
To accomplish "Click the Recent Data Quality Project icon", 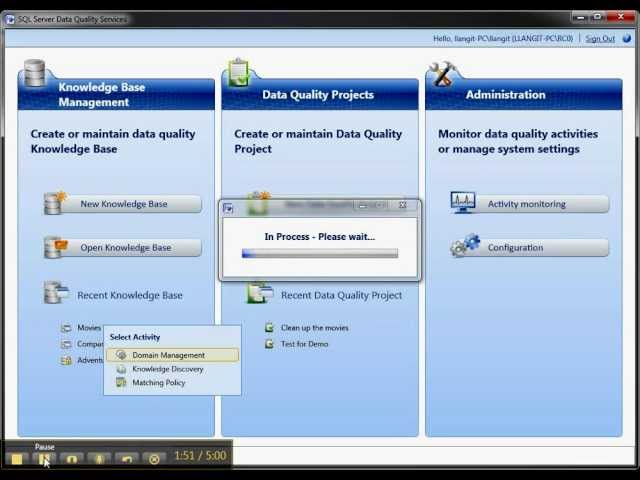I will click(x=259, y=292).
